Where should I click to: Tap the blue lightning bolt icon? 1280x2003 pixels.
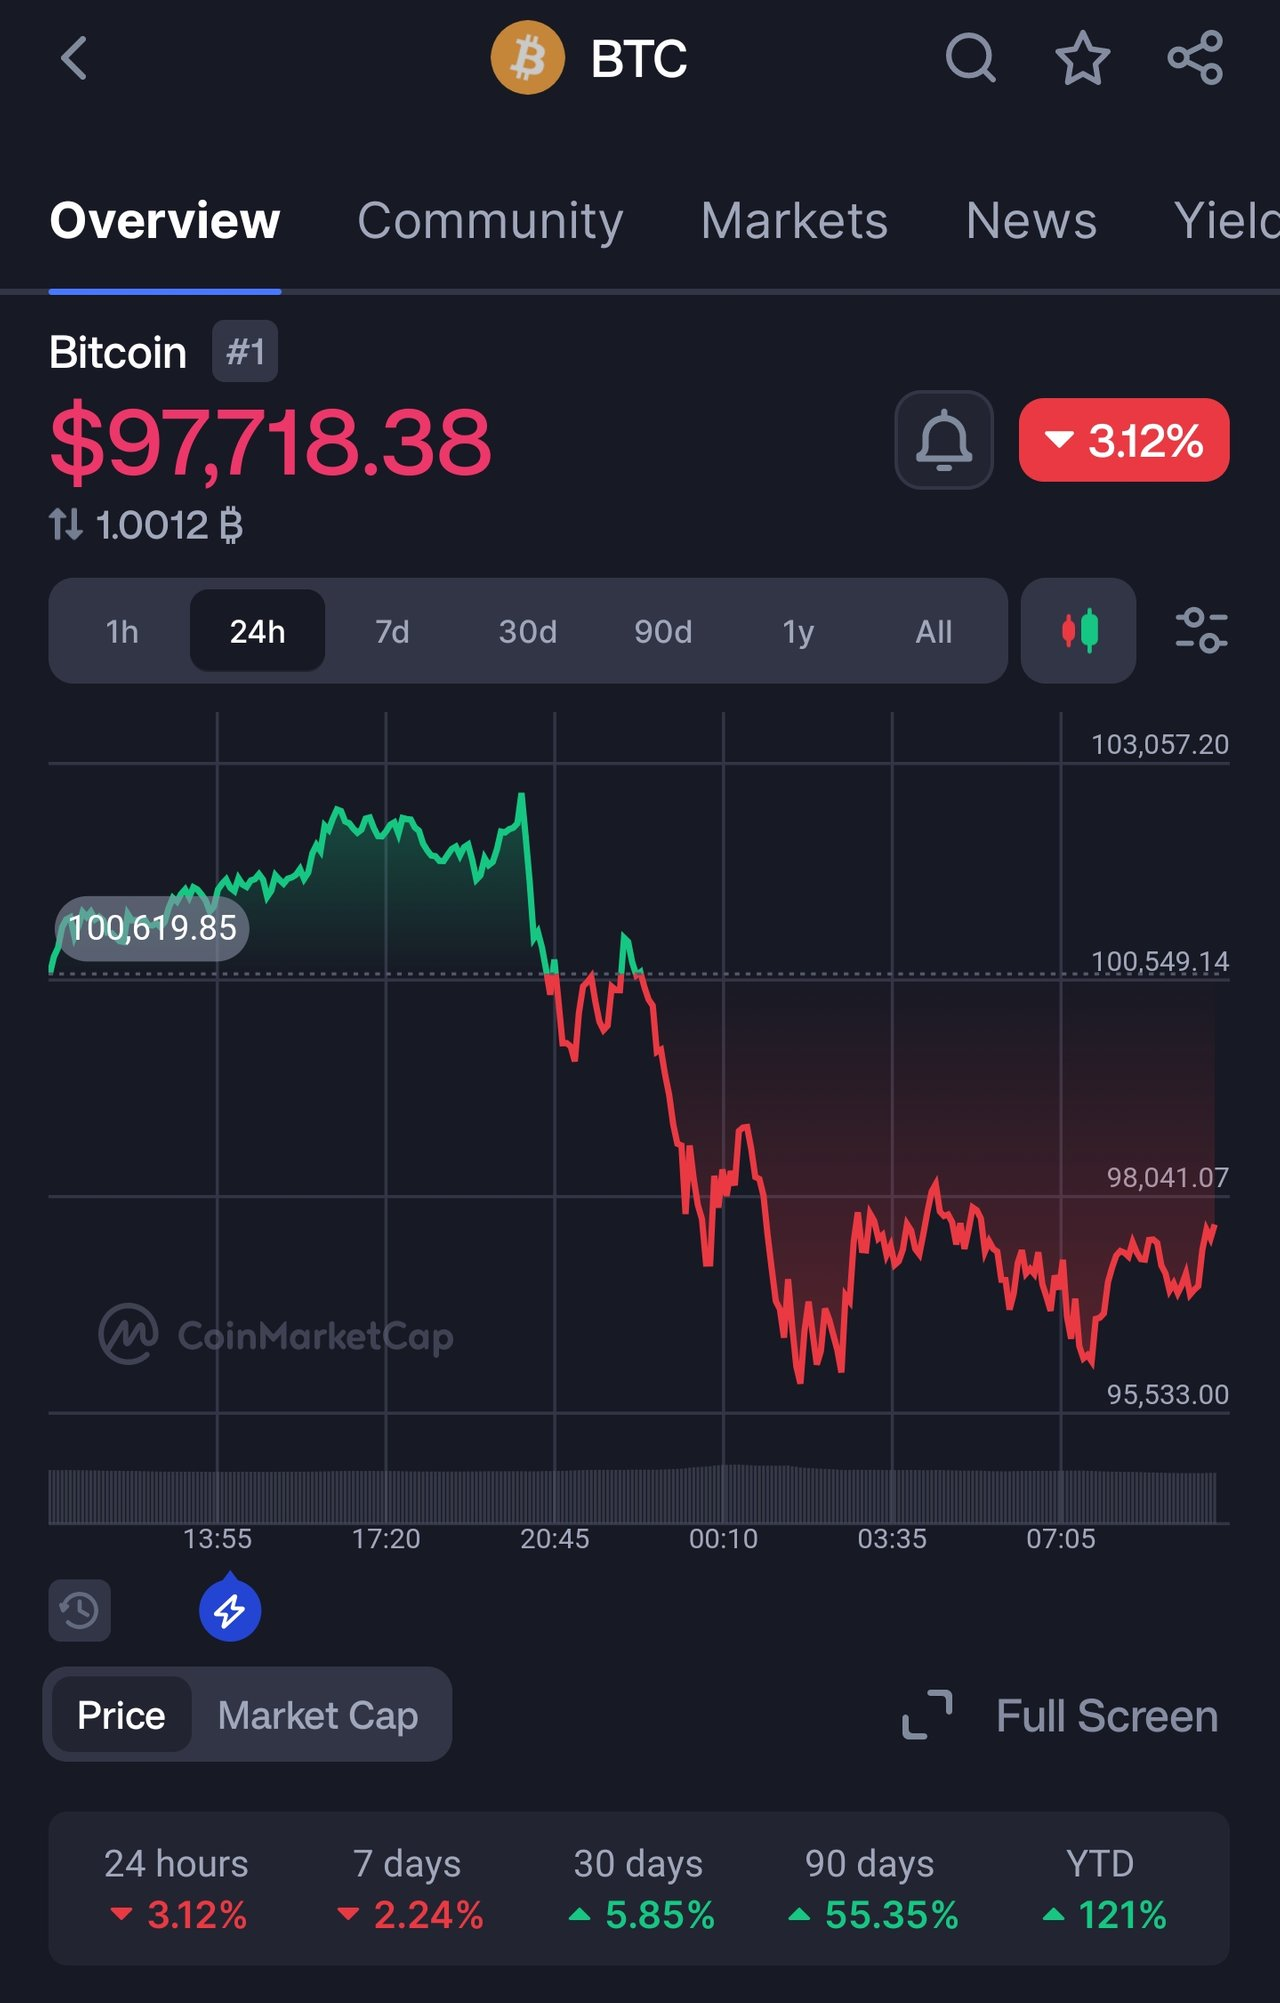point(230,1610)
